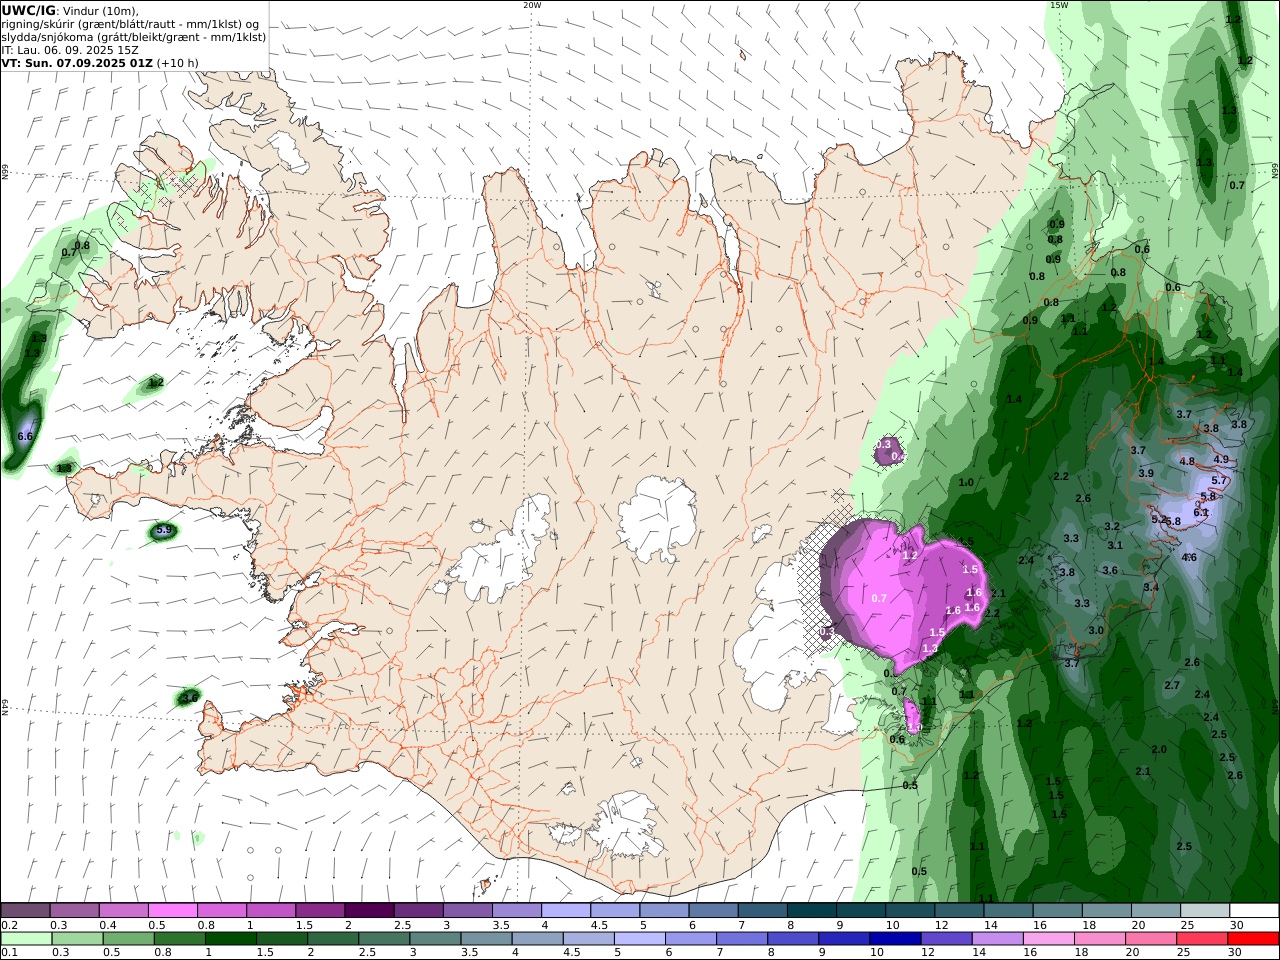The image size is (1280, 960).
Task: Select upper legend white swatch above 30
Action: pyautogui.click(x=1255, y=911)
